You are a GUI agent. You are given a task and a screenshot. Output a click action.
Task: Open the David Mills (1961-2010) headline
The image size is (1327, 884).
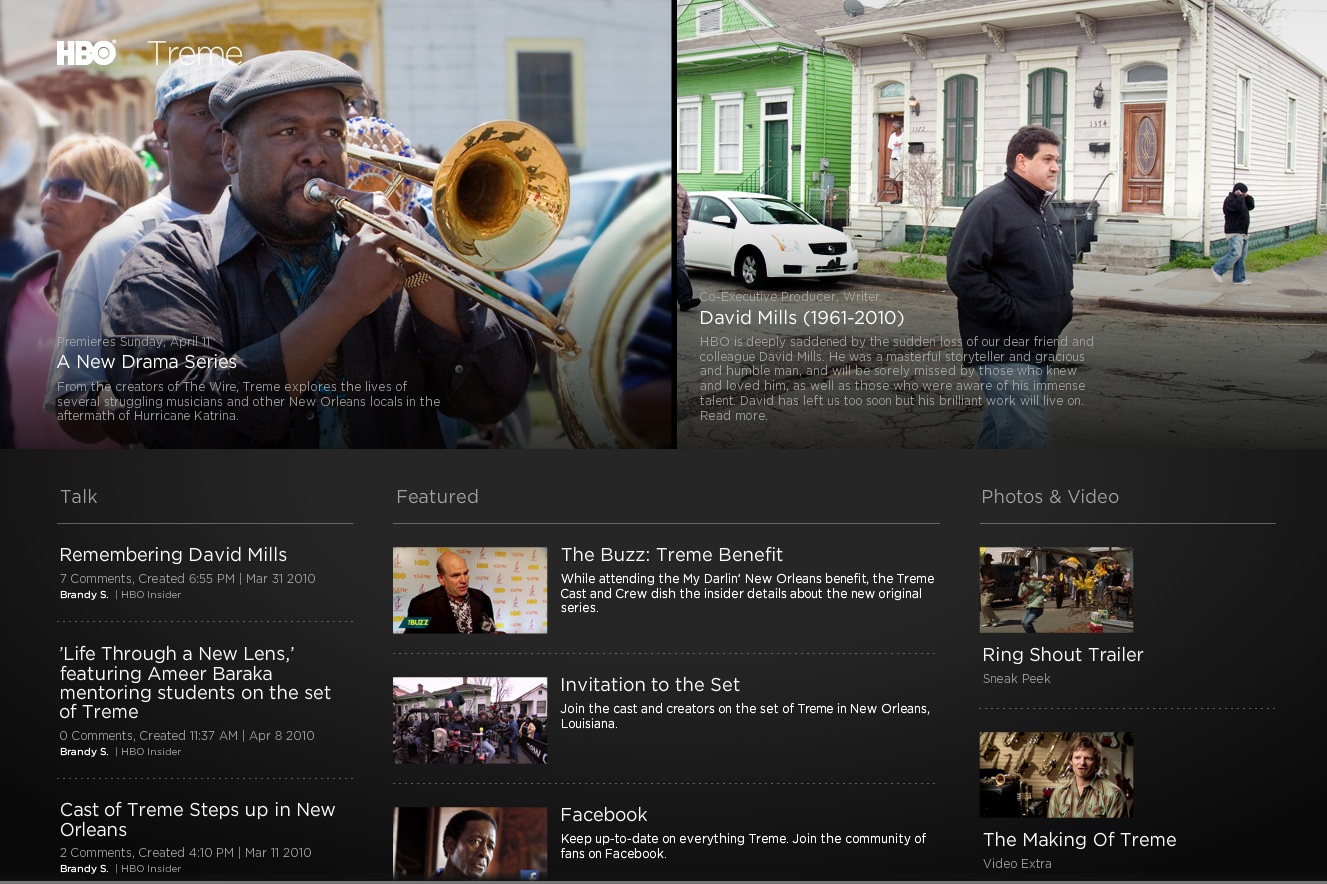[801, 318]
